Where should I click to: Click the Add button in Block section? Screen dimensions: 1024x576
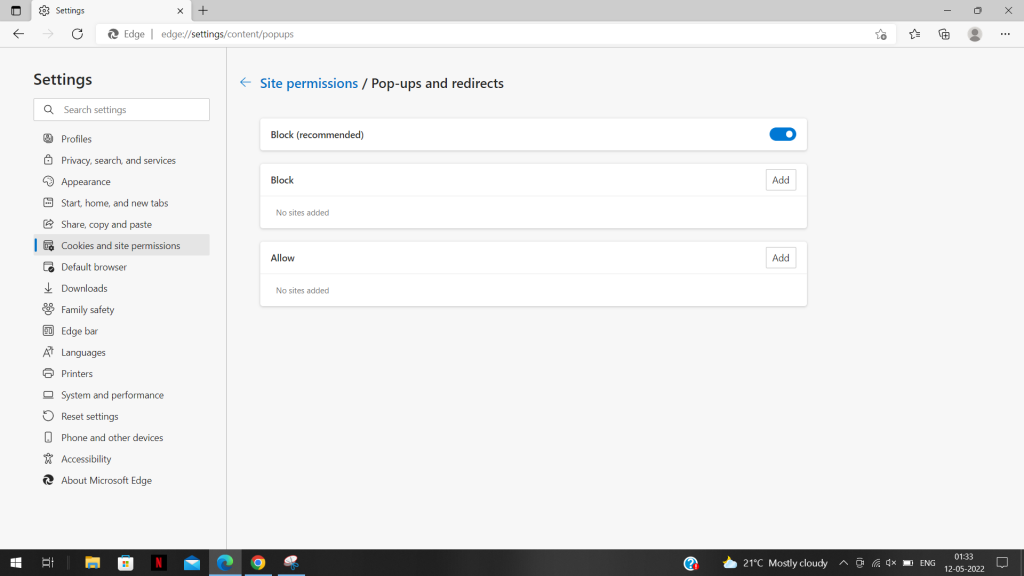(780, 180)
